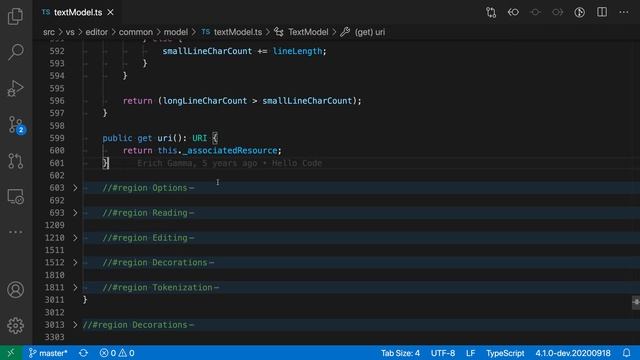The width and height of the screenshot is (640, 360).
Task: Expand the folded region Tokenization
Action: click(x=75, y=287)
